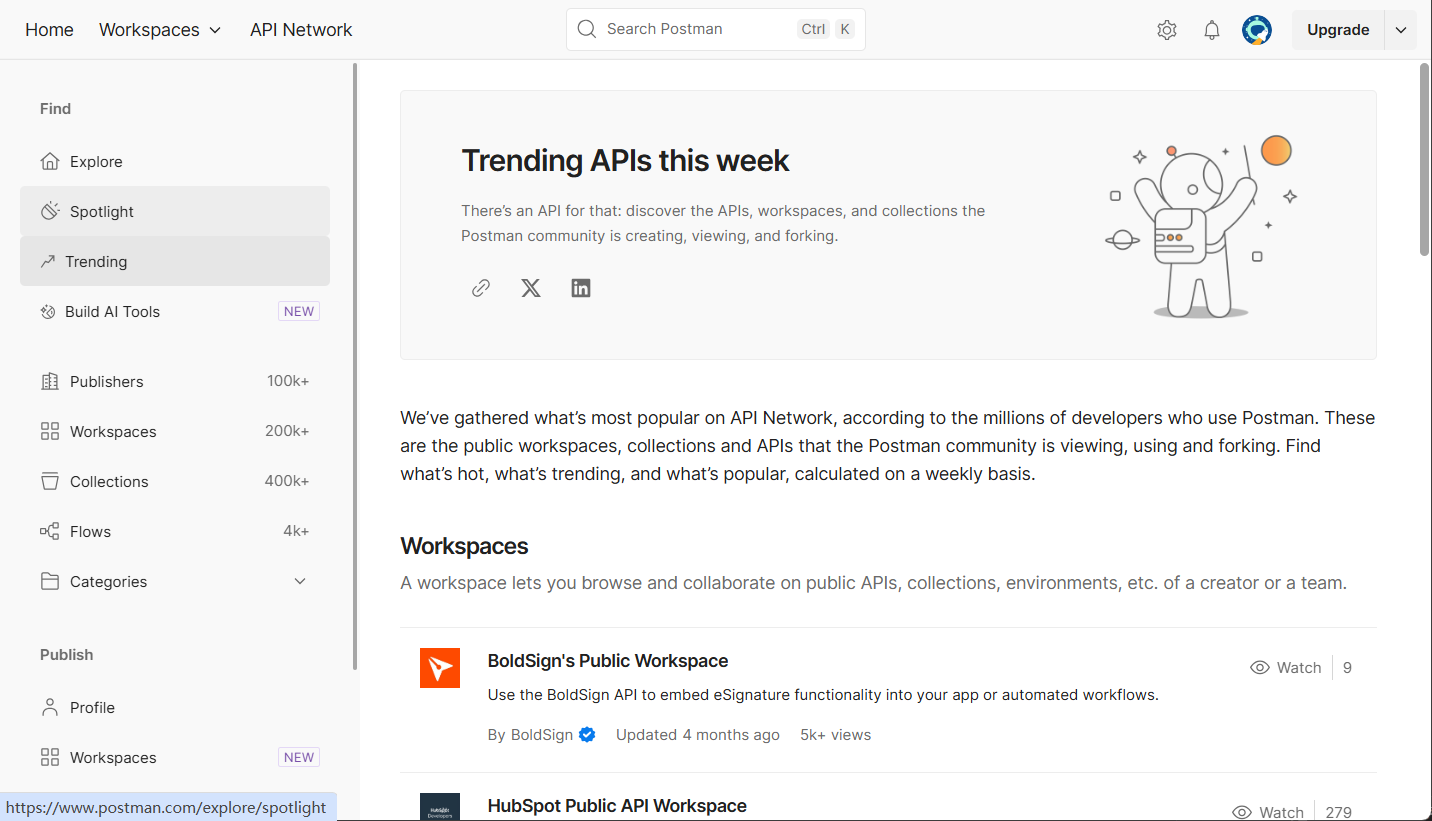Click 'Updated 4 months ago' text

[x=698, y=735]
